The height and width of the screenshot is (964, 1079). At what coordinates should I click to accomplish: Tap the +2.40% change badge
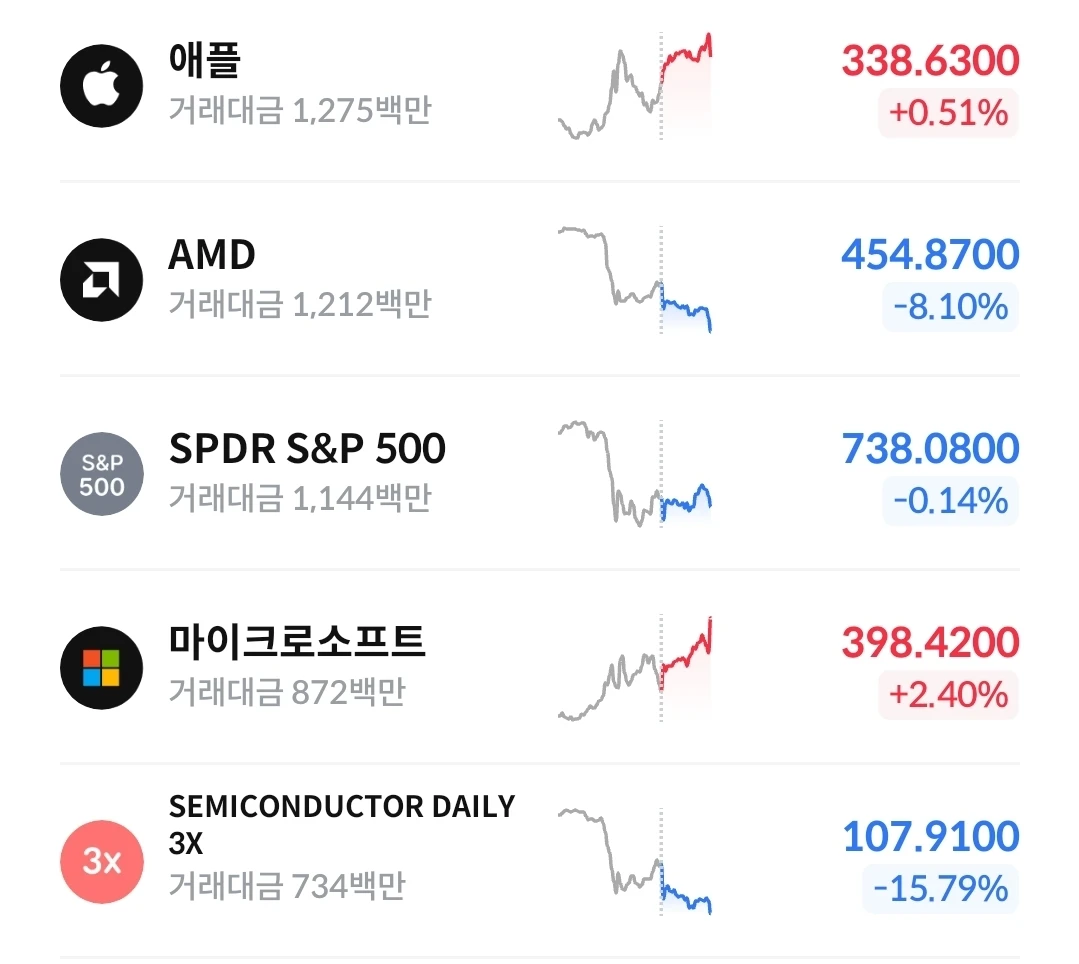[x=948, y=695]
